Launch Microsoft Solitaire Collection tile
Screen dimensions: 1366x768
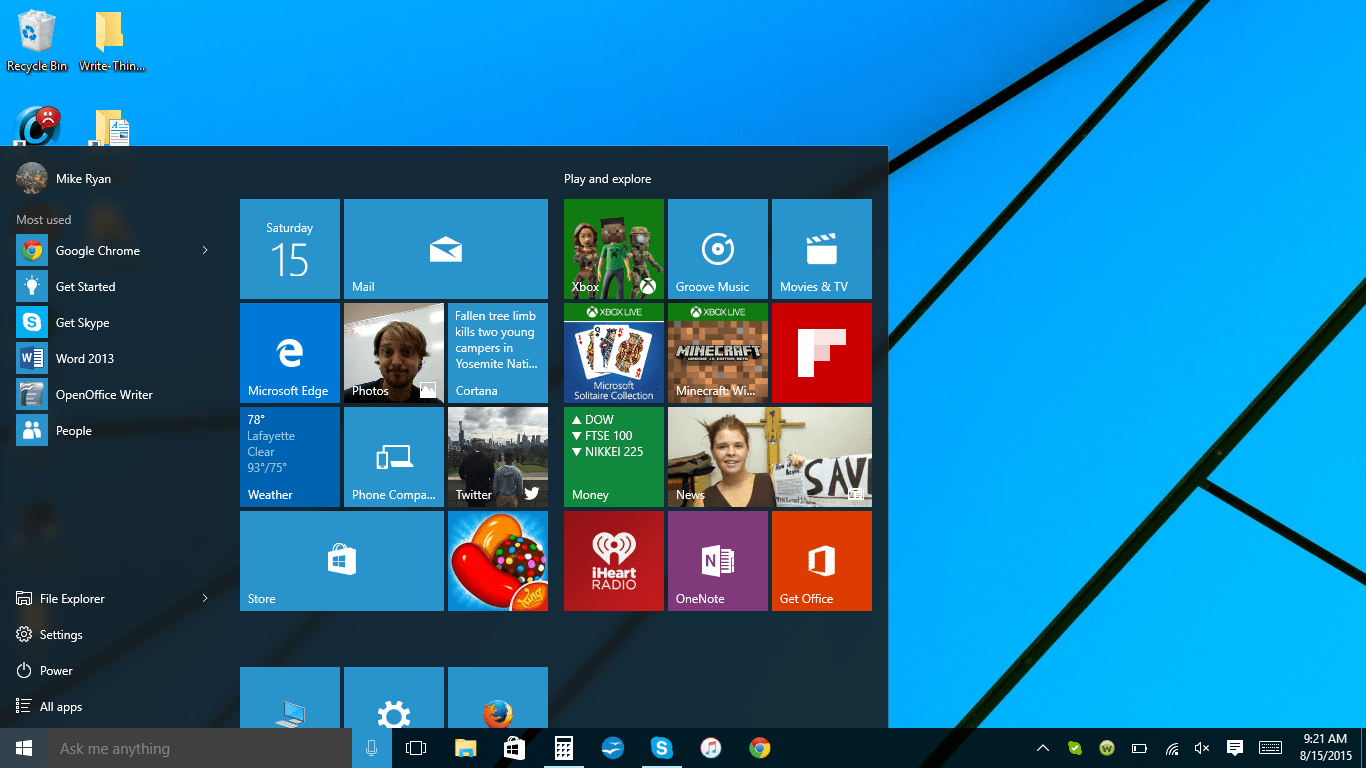click(x=614, y=353)
